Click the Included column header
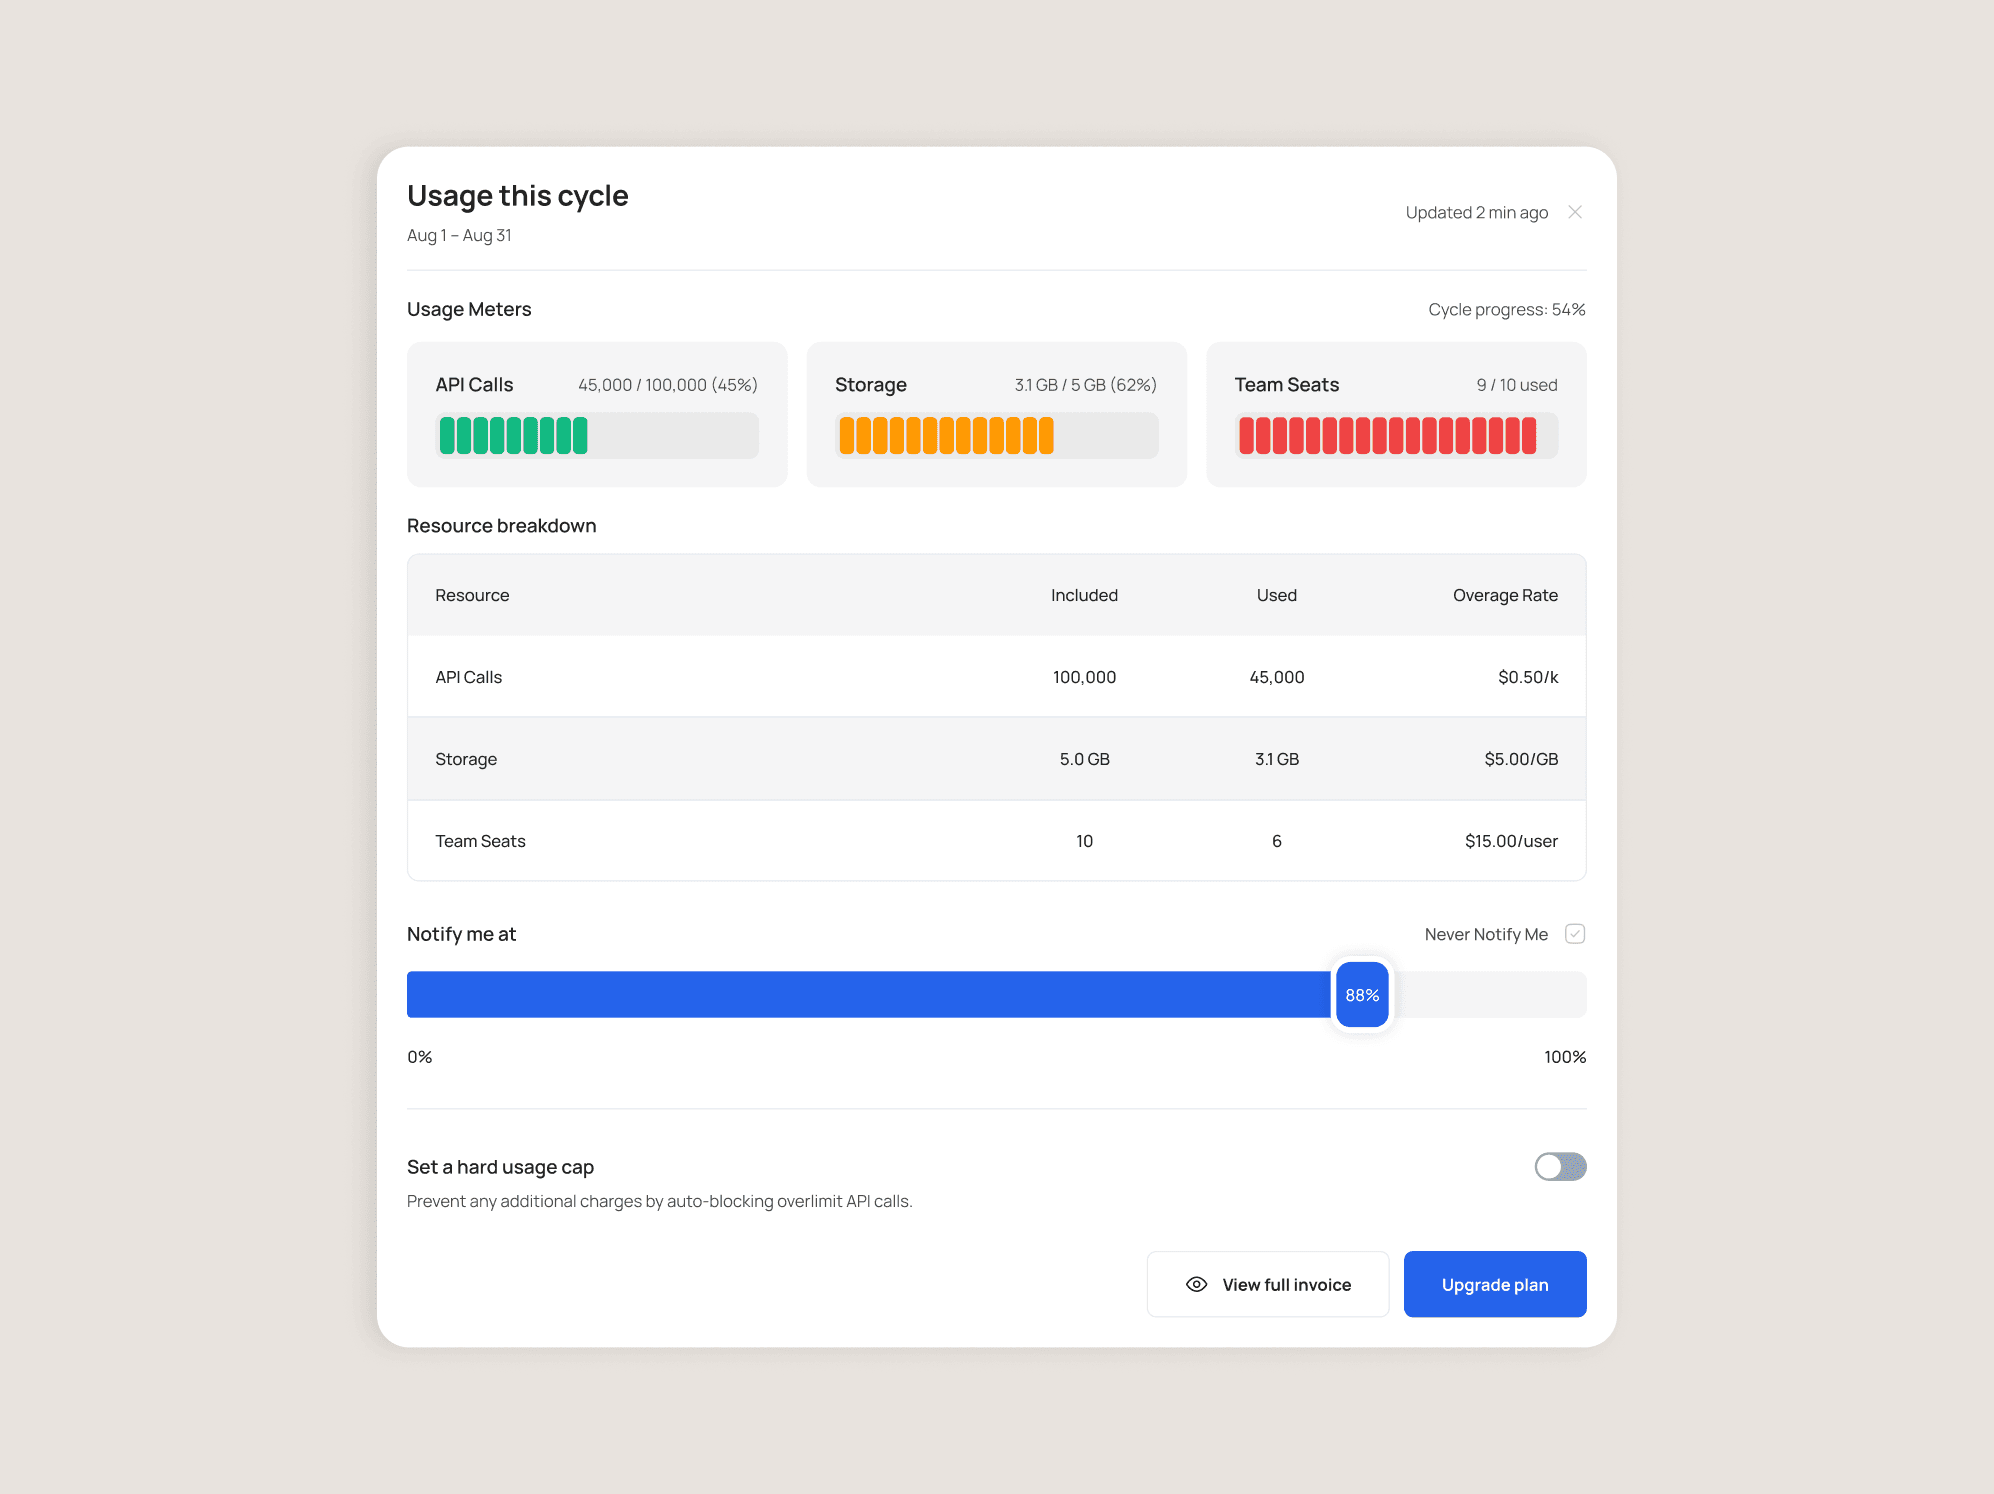The width and height of the screenshot is (1994, 1494). point(1084,595)
